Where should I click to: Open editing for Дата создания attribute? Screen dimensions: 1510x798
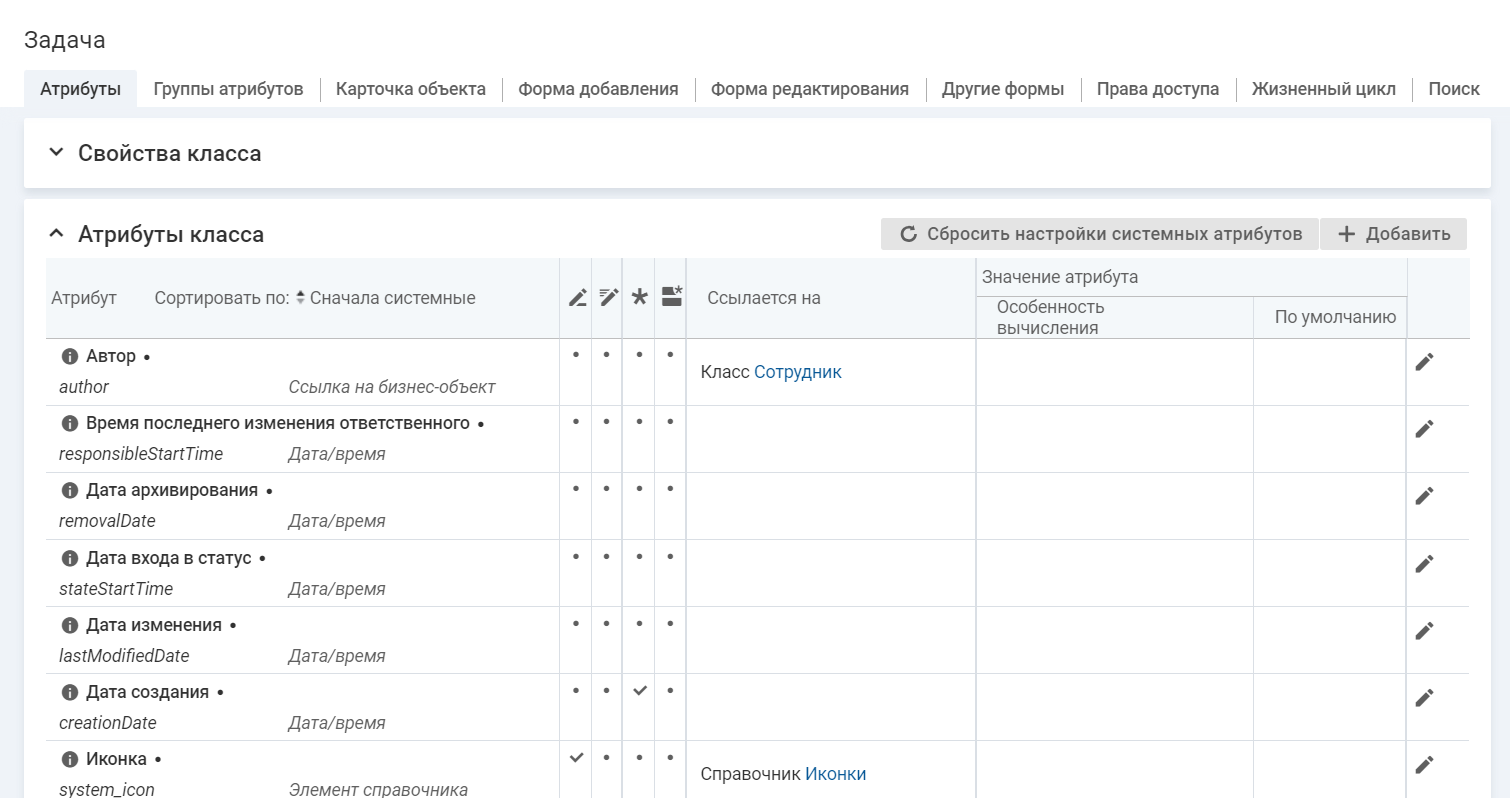pos(1424,698)
